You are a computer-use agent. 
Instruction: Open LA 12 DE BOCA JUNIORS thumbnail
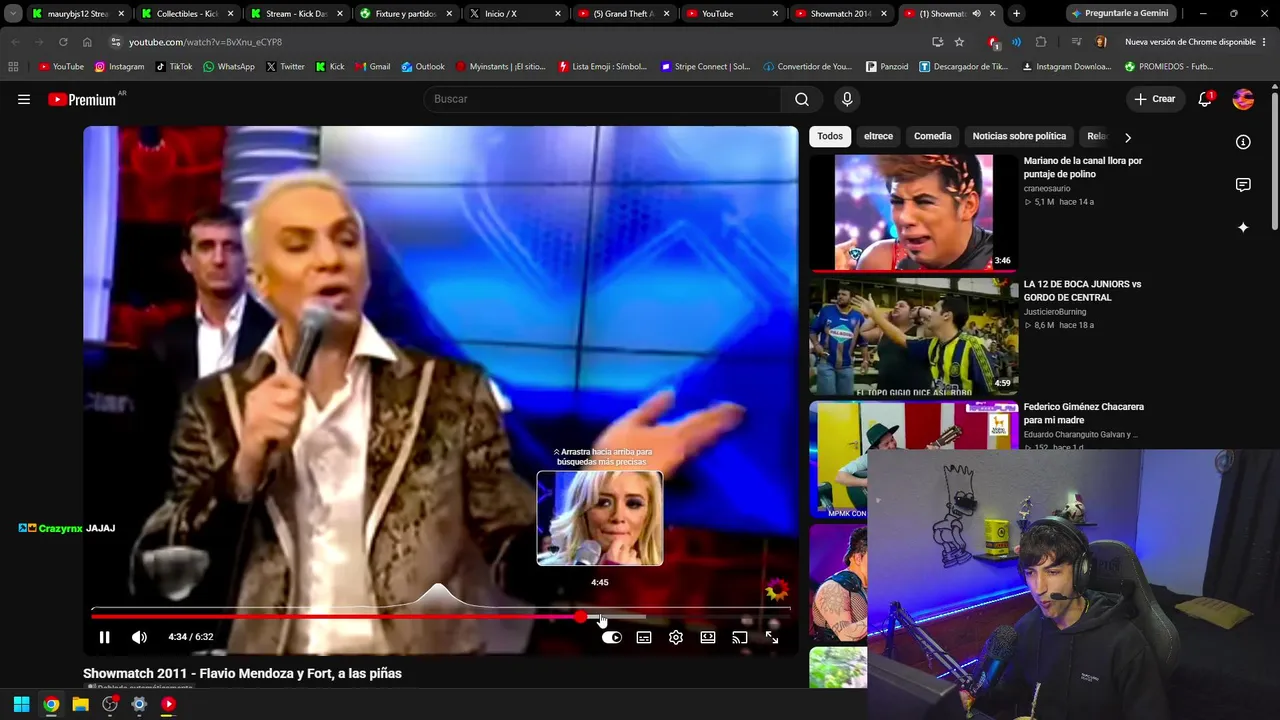pyautogui.click(x=914, y=336)
